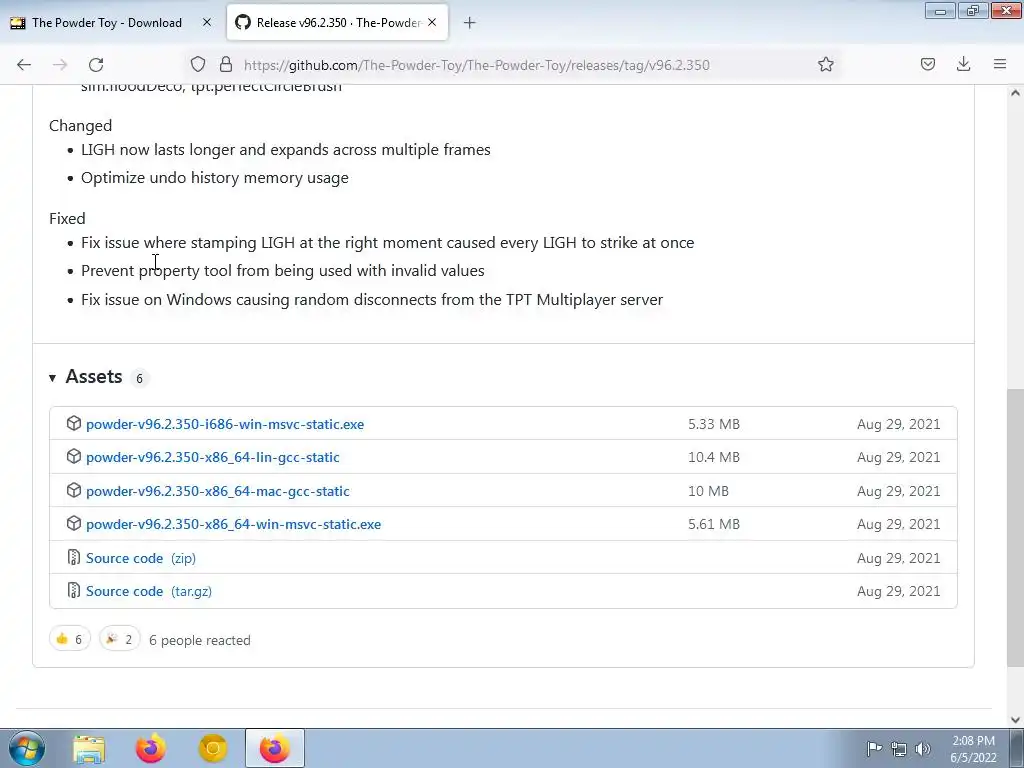Click the taskbar clock showing 2:08 PM
1024x768 pixels.
[973, 749]
